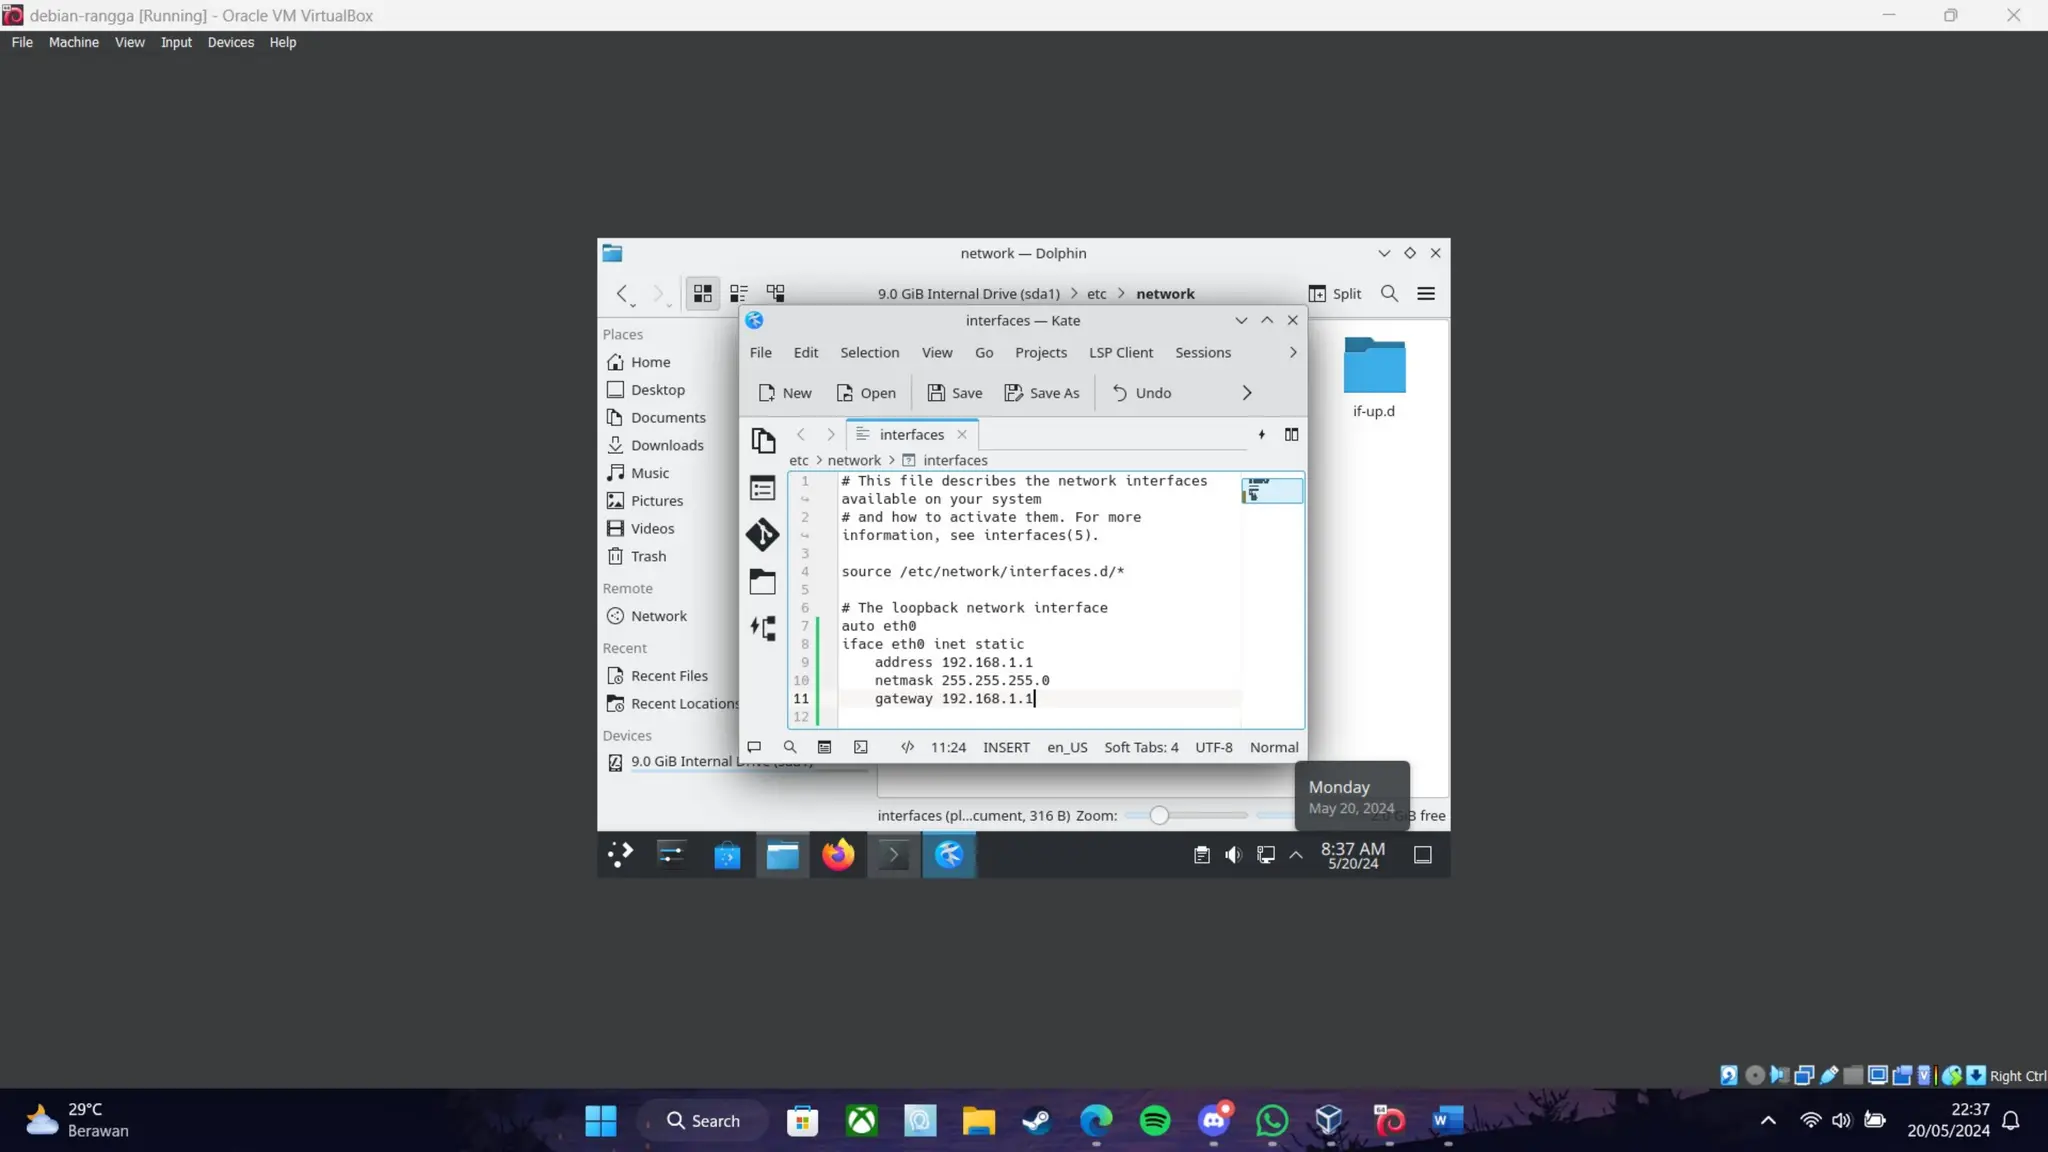Open the Selection menu in Kate
The height and width of the screenshot is (1152, 2048).
(x=869, y=353)
